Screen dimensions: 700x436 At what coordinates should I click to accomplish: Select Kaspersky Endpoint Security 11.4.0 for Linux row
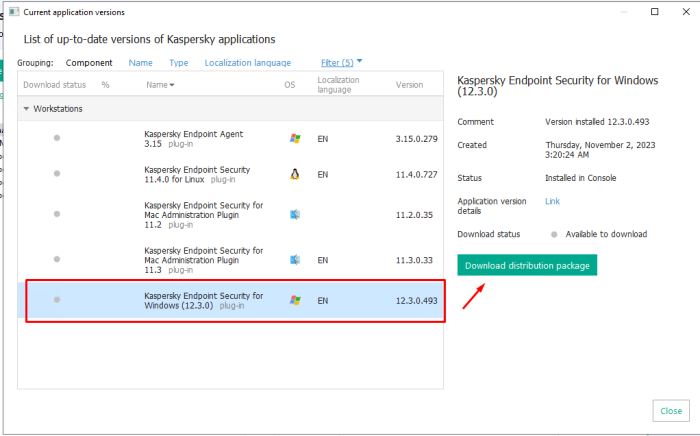(200, 174)
